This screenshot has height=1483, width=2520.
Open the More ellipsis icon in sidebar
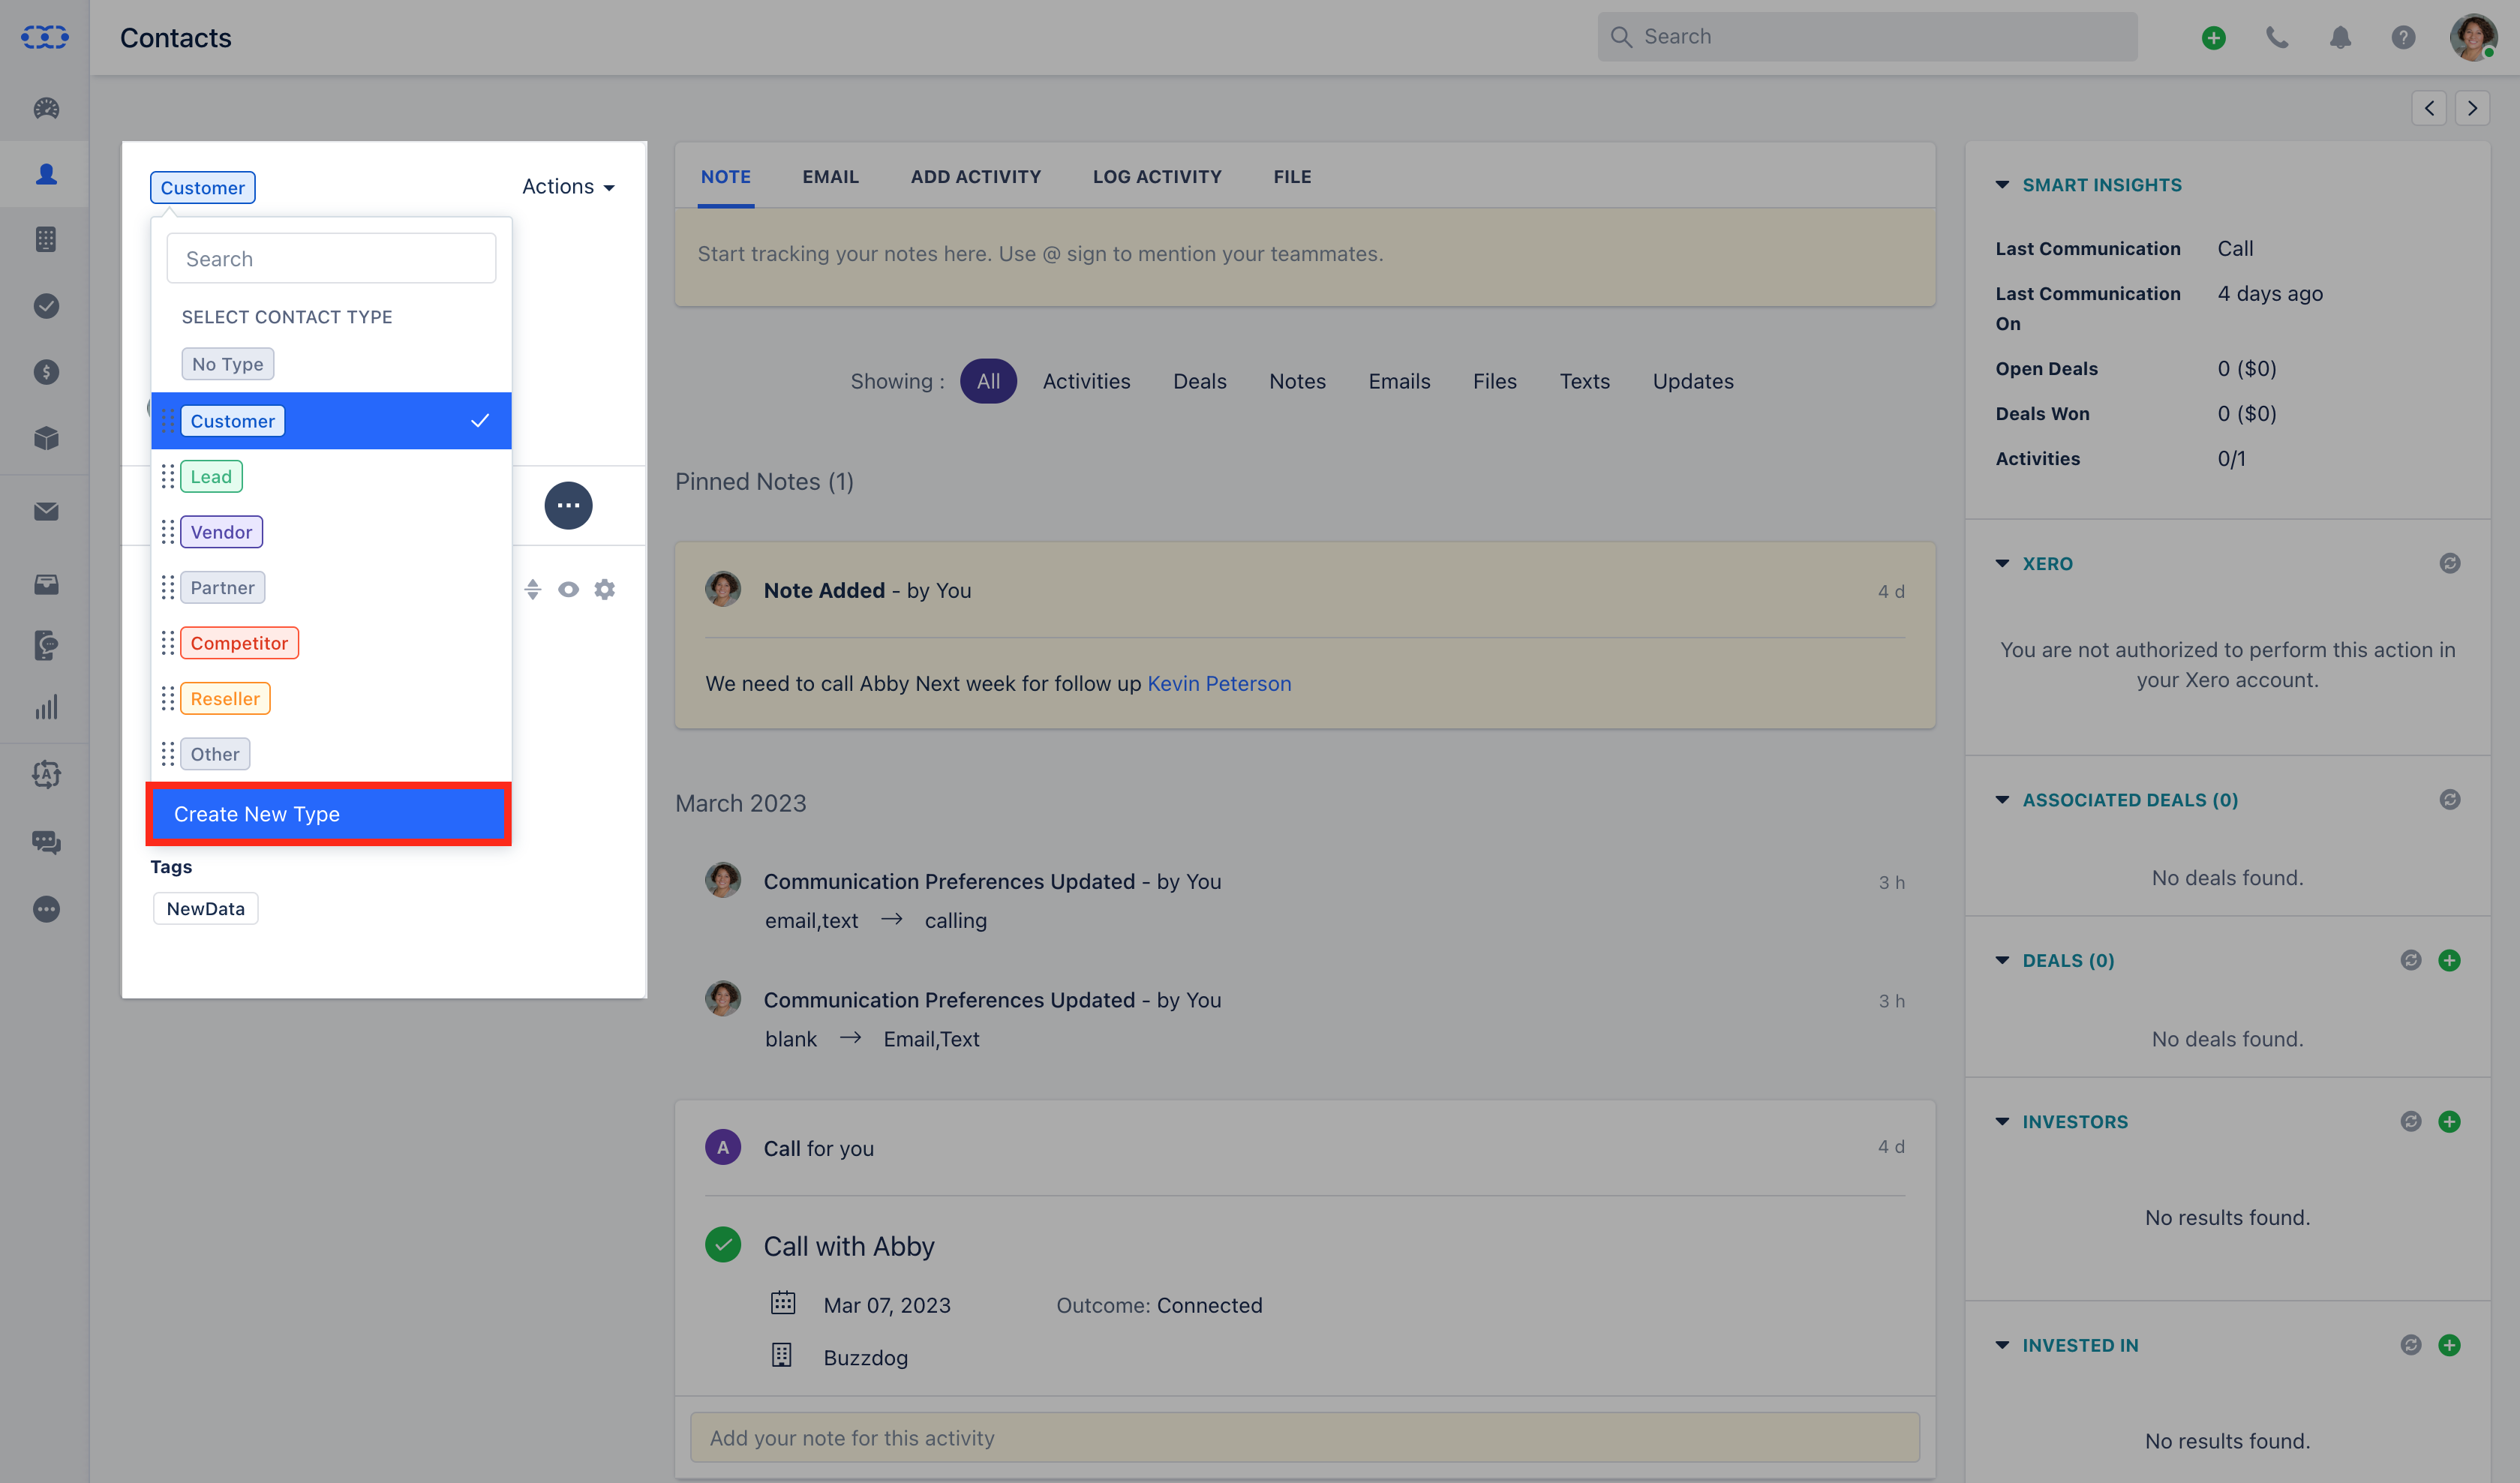[x=46, y=909]
